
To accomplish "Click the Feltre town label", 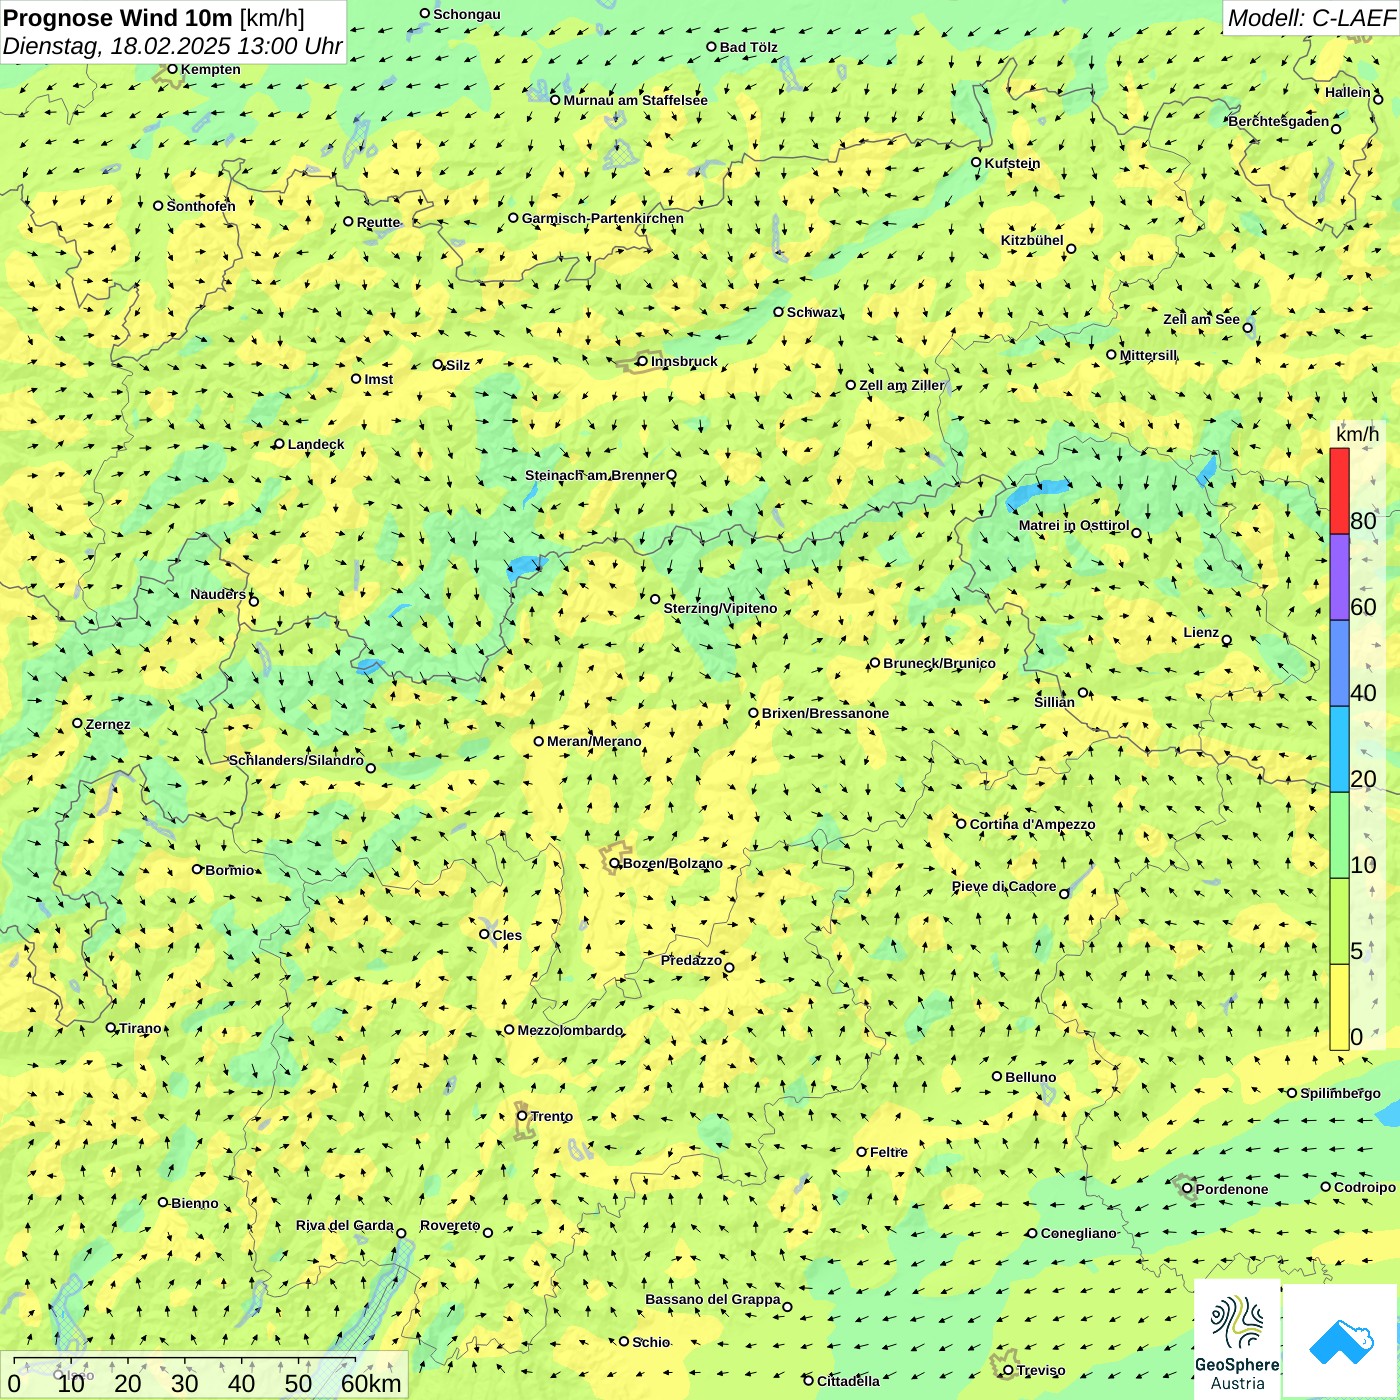I will (889, 1152).
